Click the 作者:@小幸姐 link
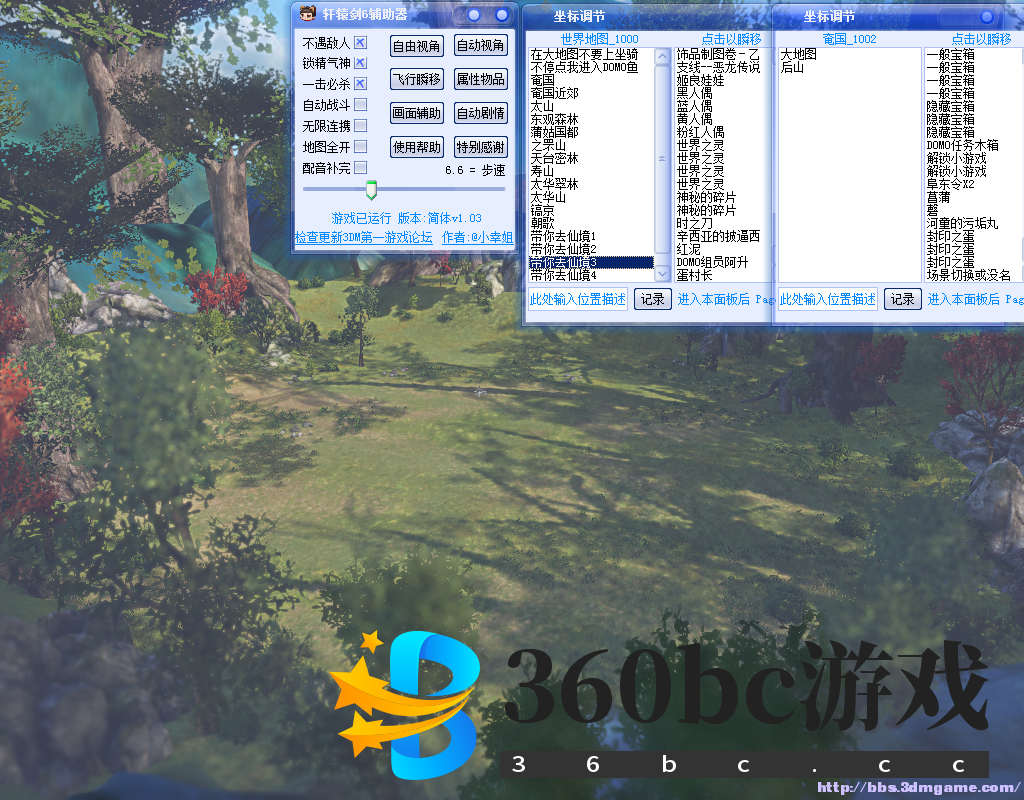The image size is (1024, 800). click(x=477, y=238)
